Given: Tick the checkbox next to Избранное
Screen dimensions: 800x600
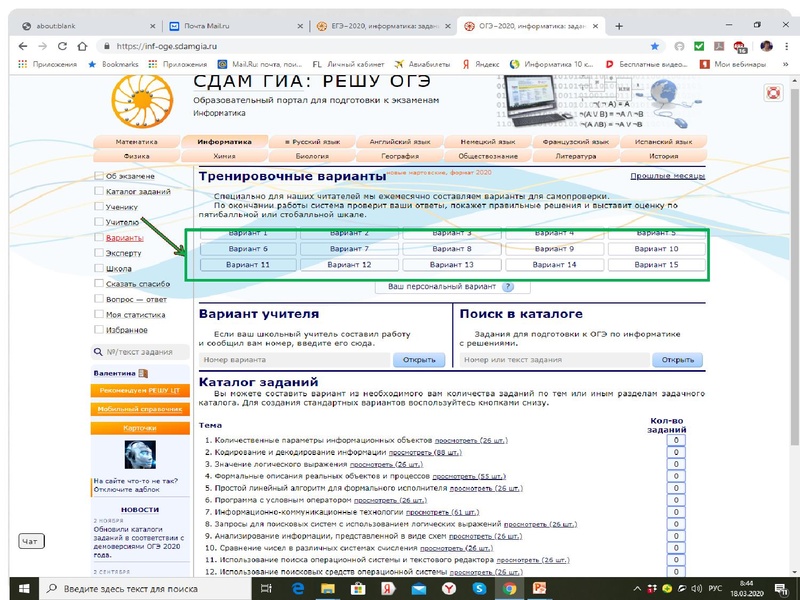Looking at the screenshot, I should [98, 329].
